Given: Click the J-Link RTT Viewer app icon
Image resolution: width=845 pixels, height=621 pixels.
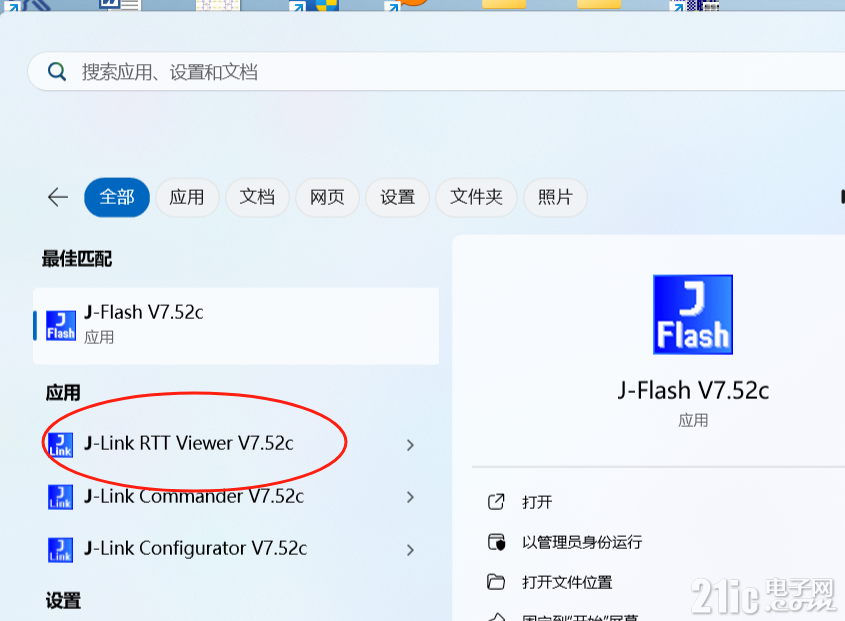Looking at the screenshot, I should tap(60, 445).
